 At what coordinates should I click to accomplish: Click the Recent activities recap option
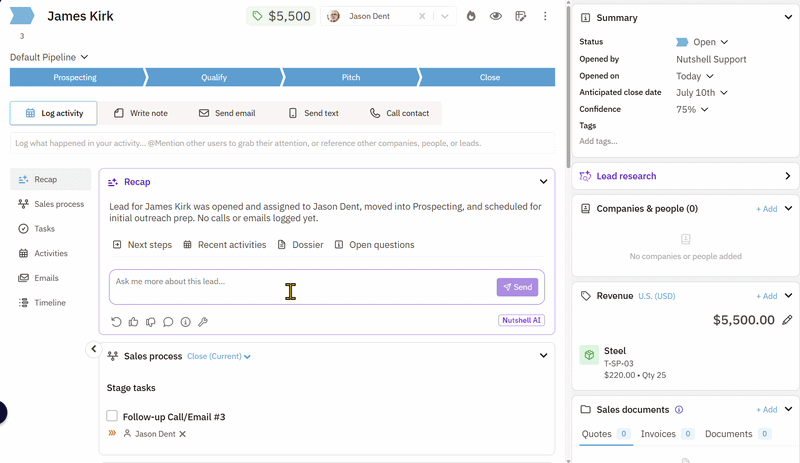click(225, 245)
